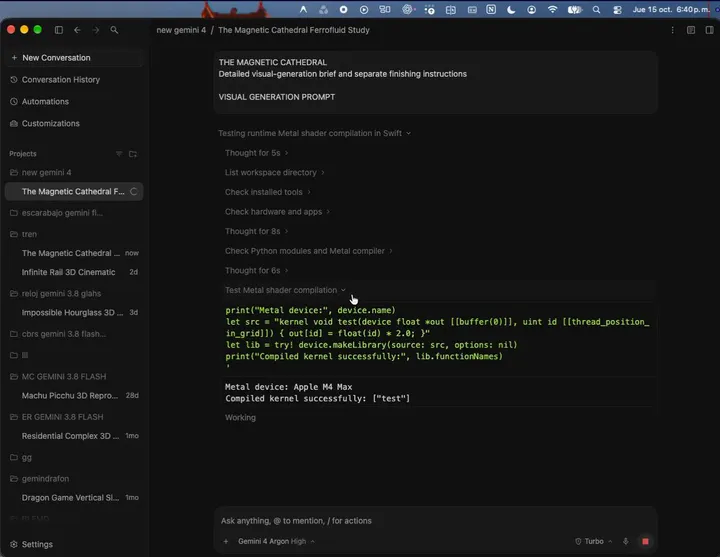Open Control Center in macOS menu bar

[617, 9]
